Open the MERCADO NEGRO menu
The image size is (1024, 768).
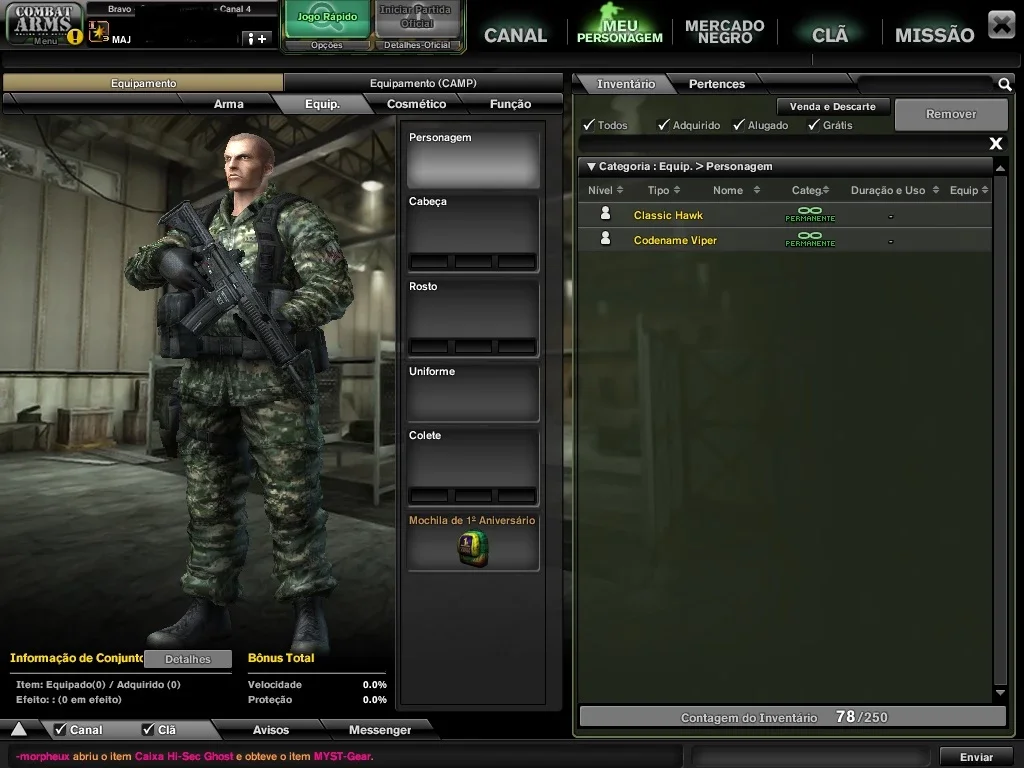click(724, 31)
